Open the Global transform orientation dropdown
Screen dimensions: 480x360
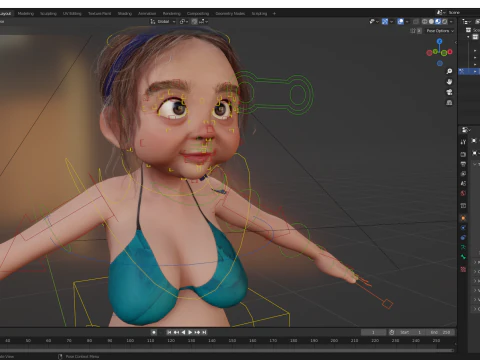[163, 22]
